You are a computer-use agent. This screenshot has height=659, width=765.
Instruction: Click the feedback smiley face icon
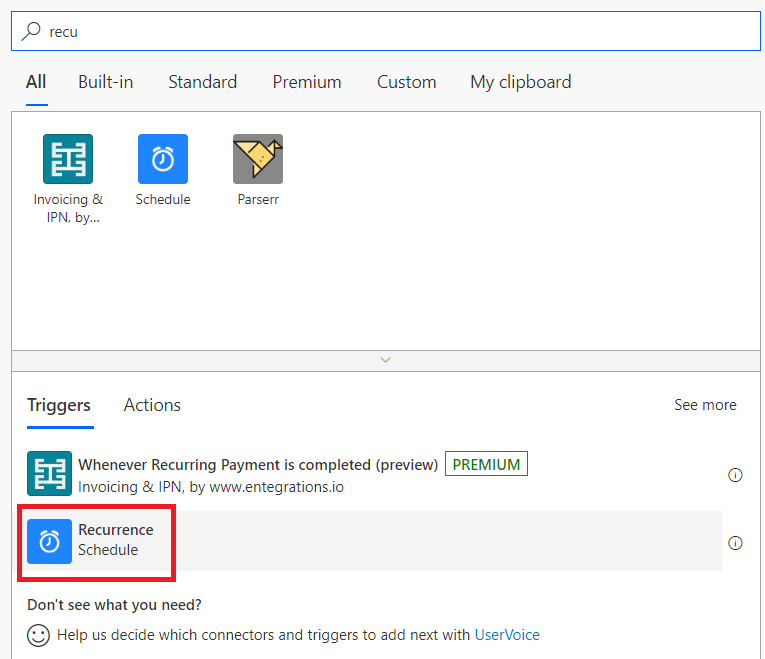click(38, 635)
